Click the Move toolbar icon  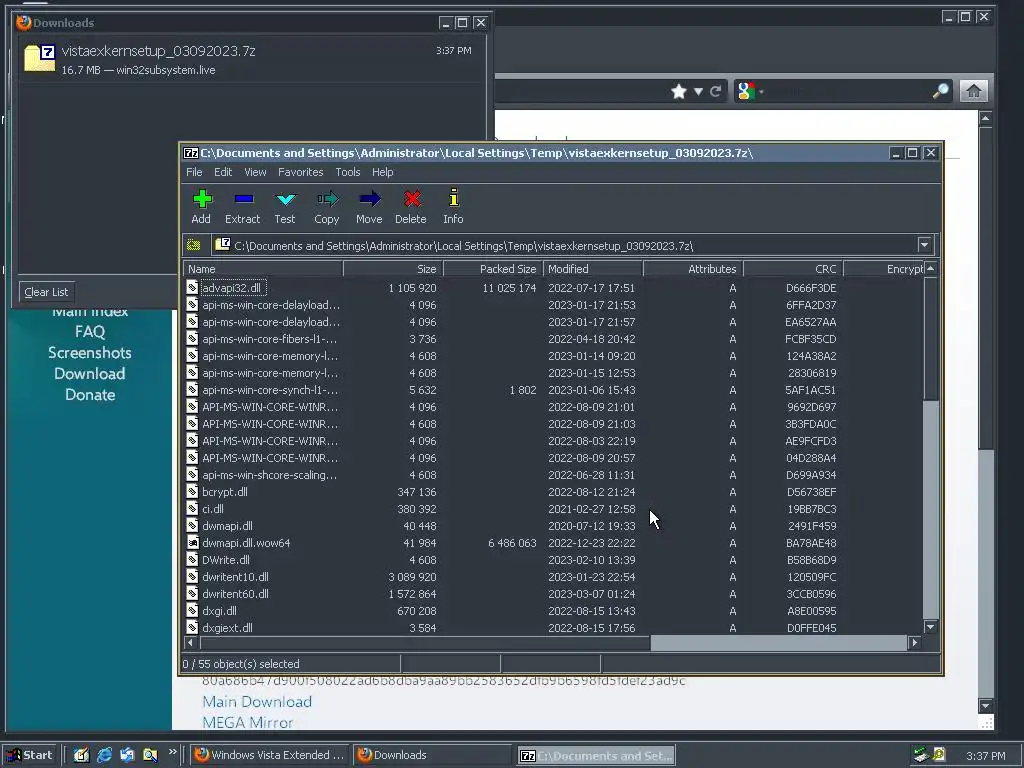coord(369,199)
